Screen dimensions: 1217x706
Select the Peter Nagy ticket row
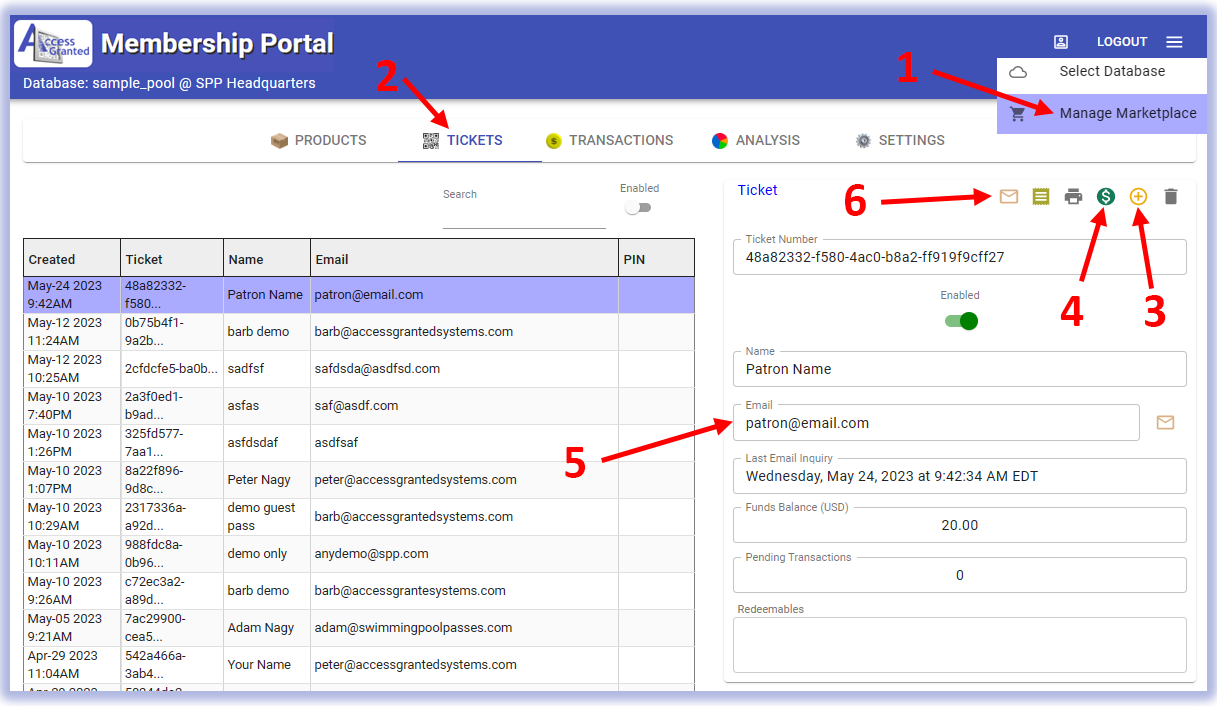tap(358, 480)
